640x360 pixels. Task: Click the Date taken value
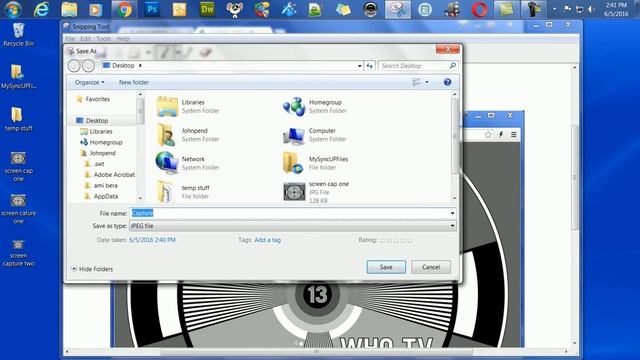point(152,240)
